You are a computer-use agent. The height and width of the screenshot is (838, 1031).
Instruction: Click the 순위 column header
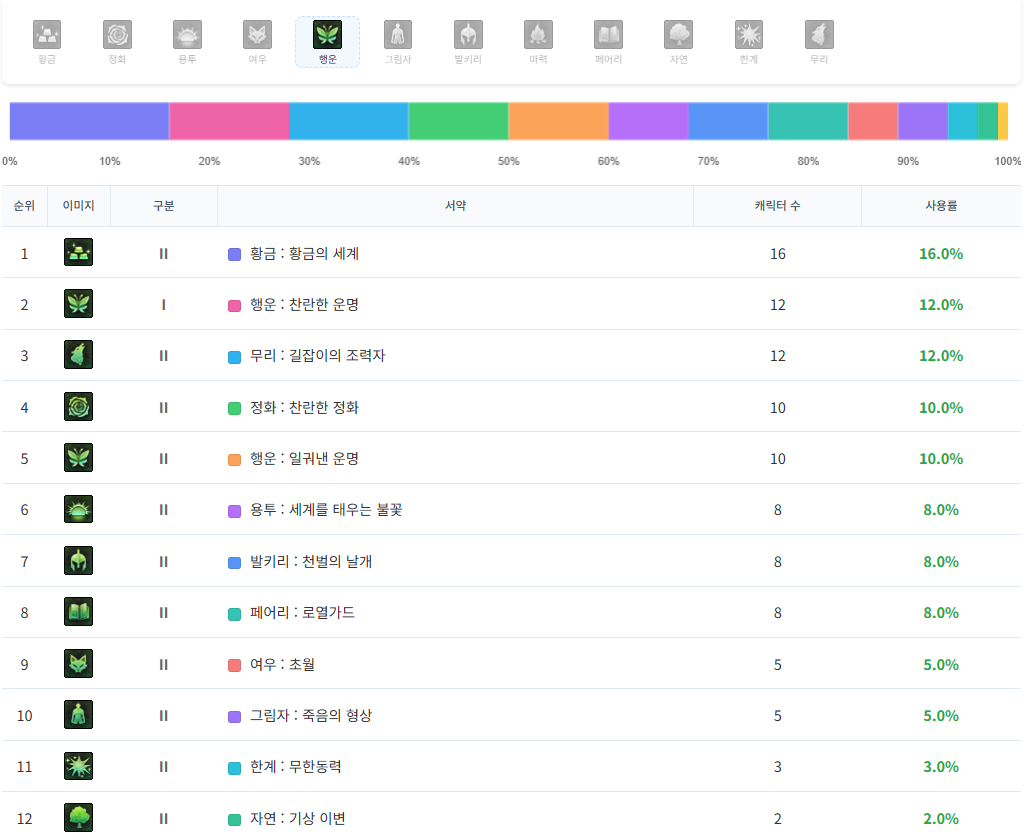(x=24, y=206)
